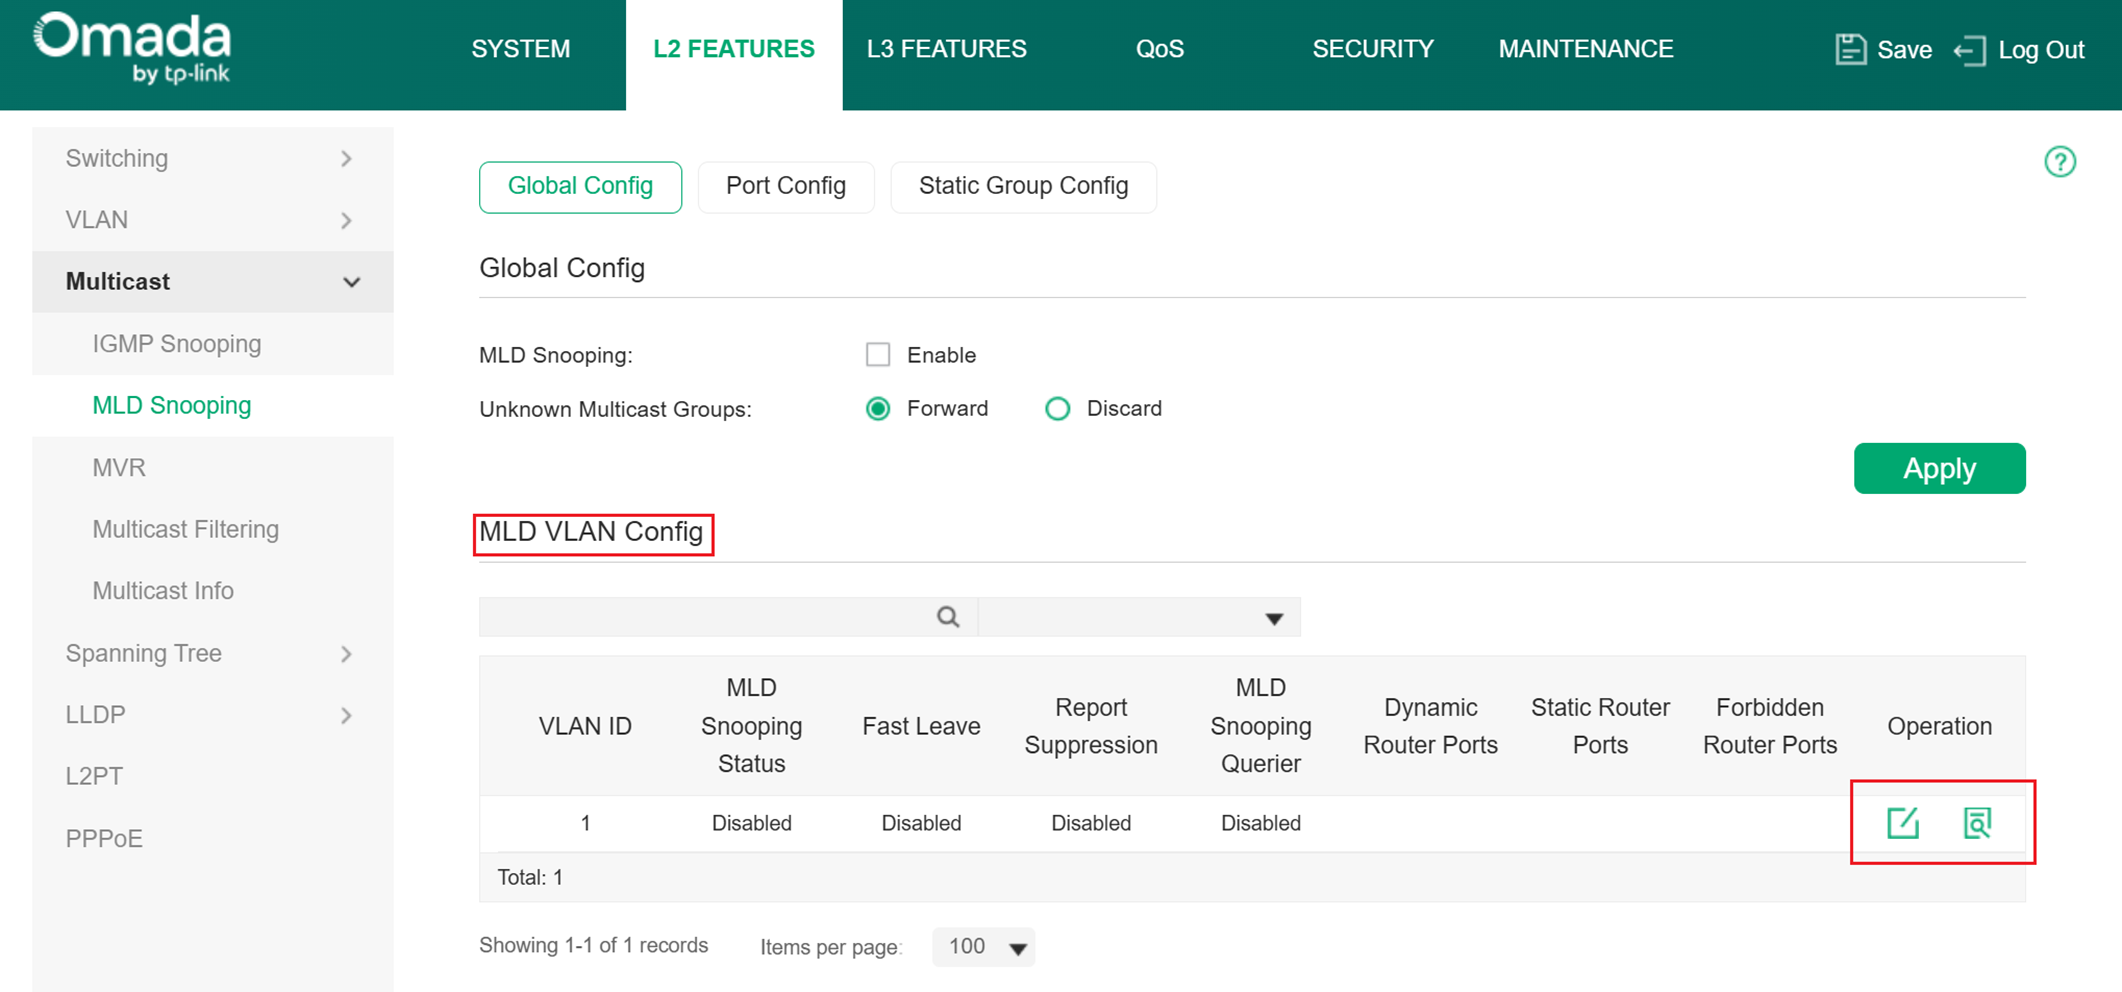The width and height of the screenshot is (2122, 992).
Task: Switch to the Port Config tab
Action: [x=786, y=186]
